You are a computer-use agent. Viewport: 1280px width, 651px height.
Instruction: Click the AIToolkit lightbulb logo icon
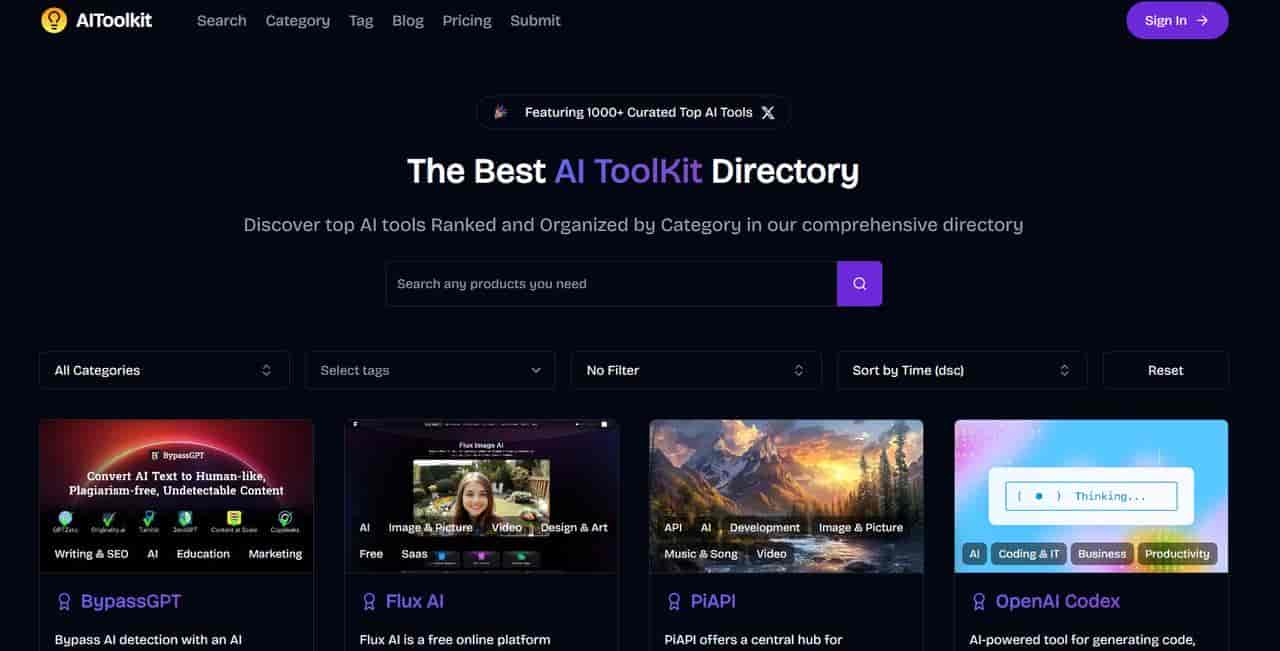tap(54, 20)
